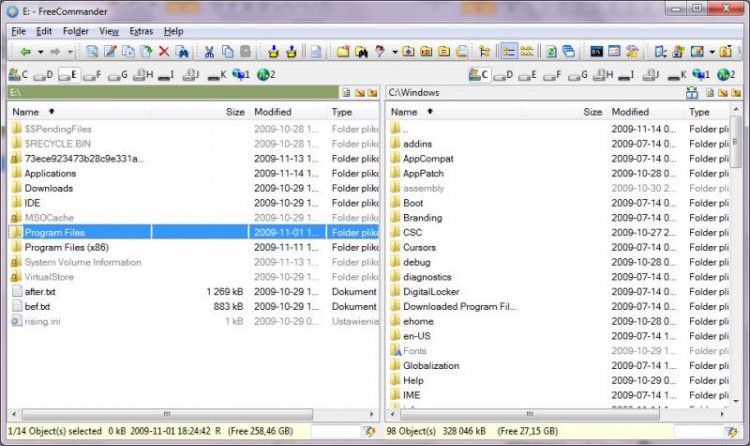This screenshot has width=750, height=446.
Task: Select drive G in right drive bar
Action: (577, 75)
